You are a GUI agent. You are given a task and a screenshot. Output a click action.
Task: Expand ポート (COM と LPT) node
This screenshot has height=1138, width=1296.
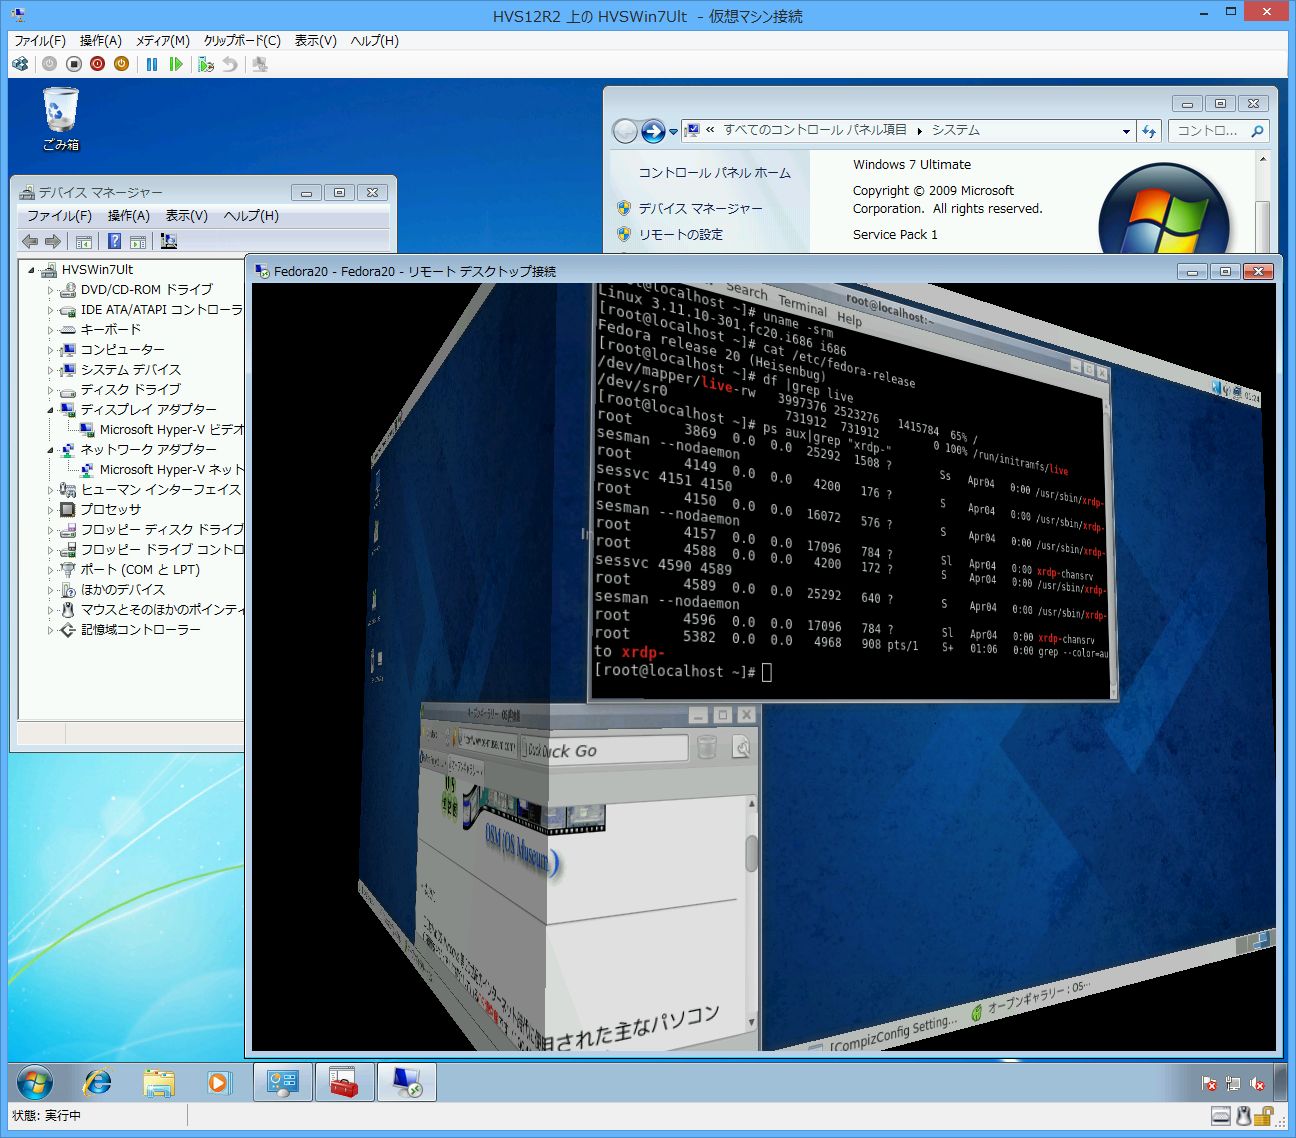point(50,570)
